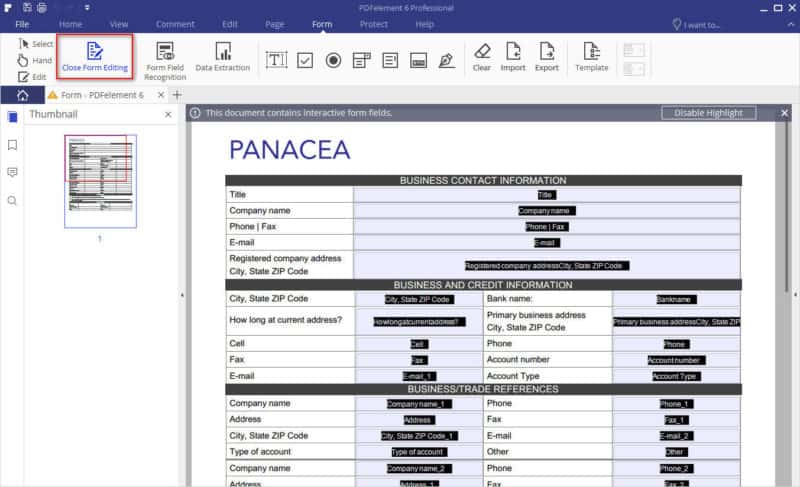Select the Combo Box form tool
The height and width of the screenshot is (487, 800).
pyautogui.click(x=362, y=60)
